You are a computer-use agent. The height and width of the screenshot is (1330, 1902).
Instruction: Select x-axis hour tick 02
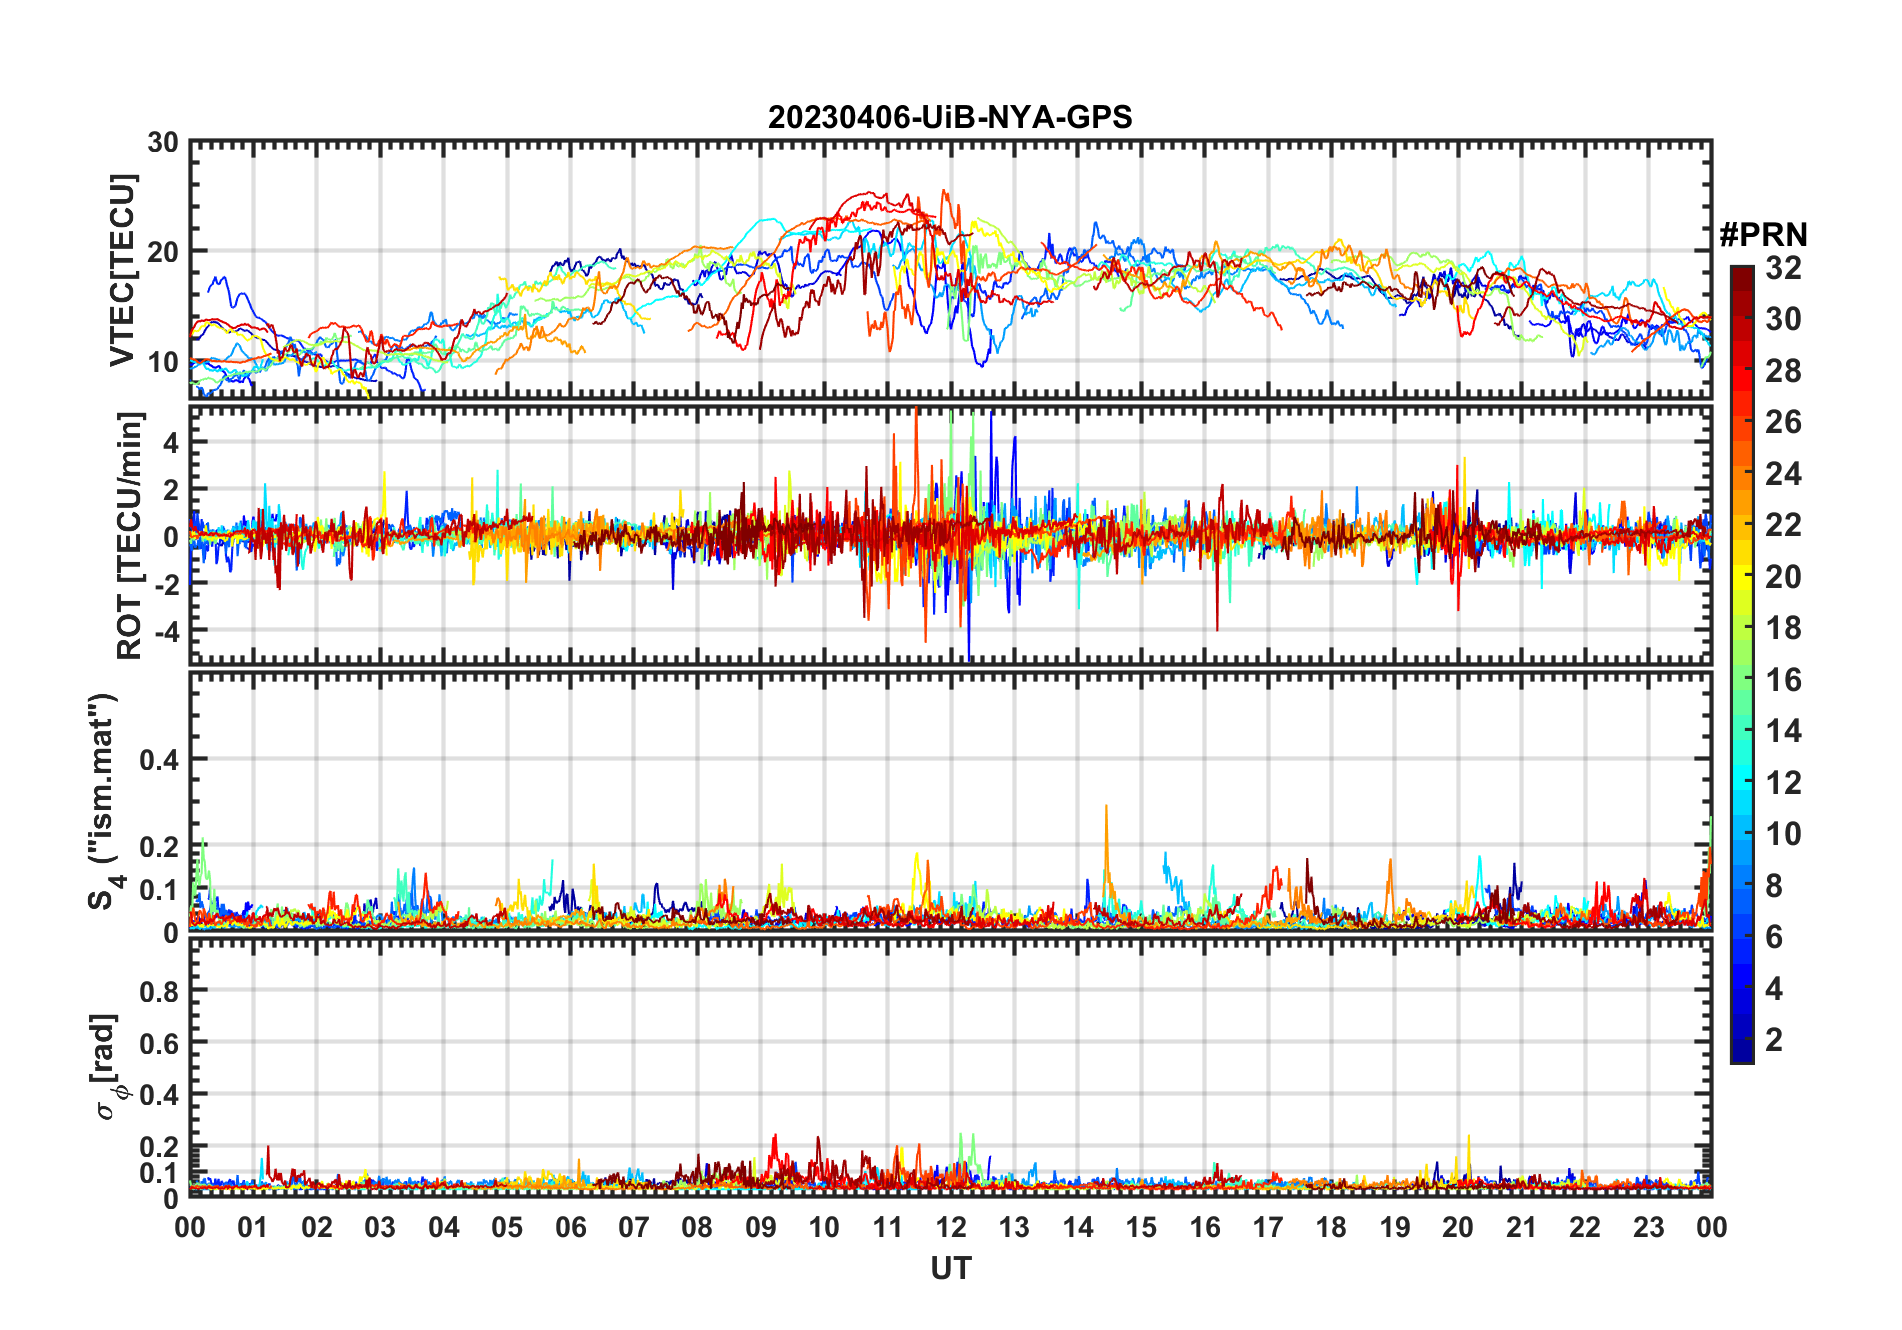pos(317,1227)
